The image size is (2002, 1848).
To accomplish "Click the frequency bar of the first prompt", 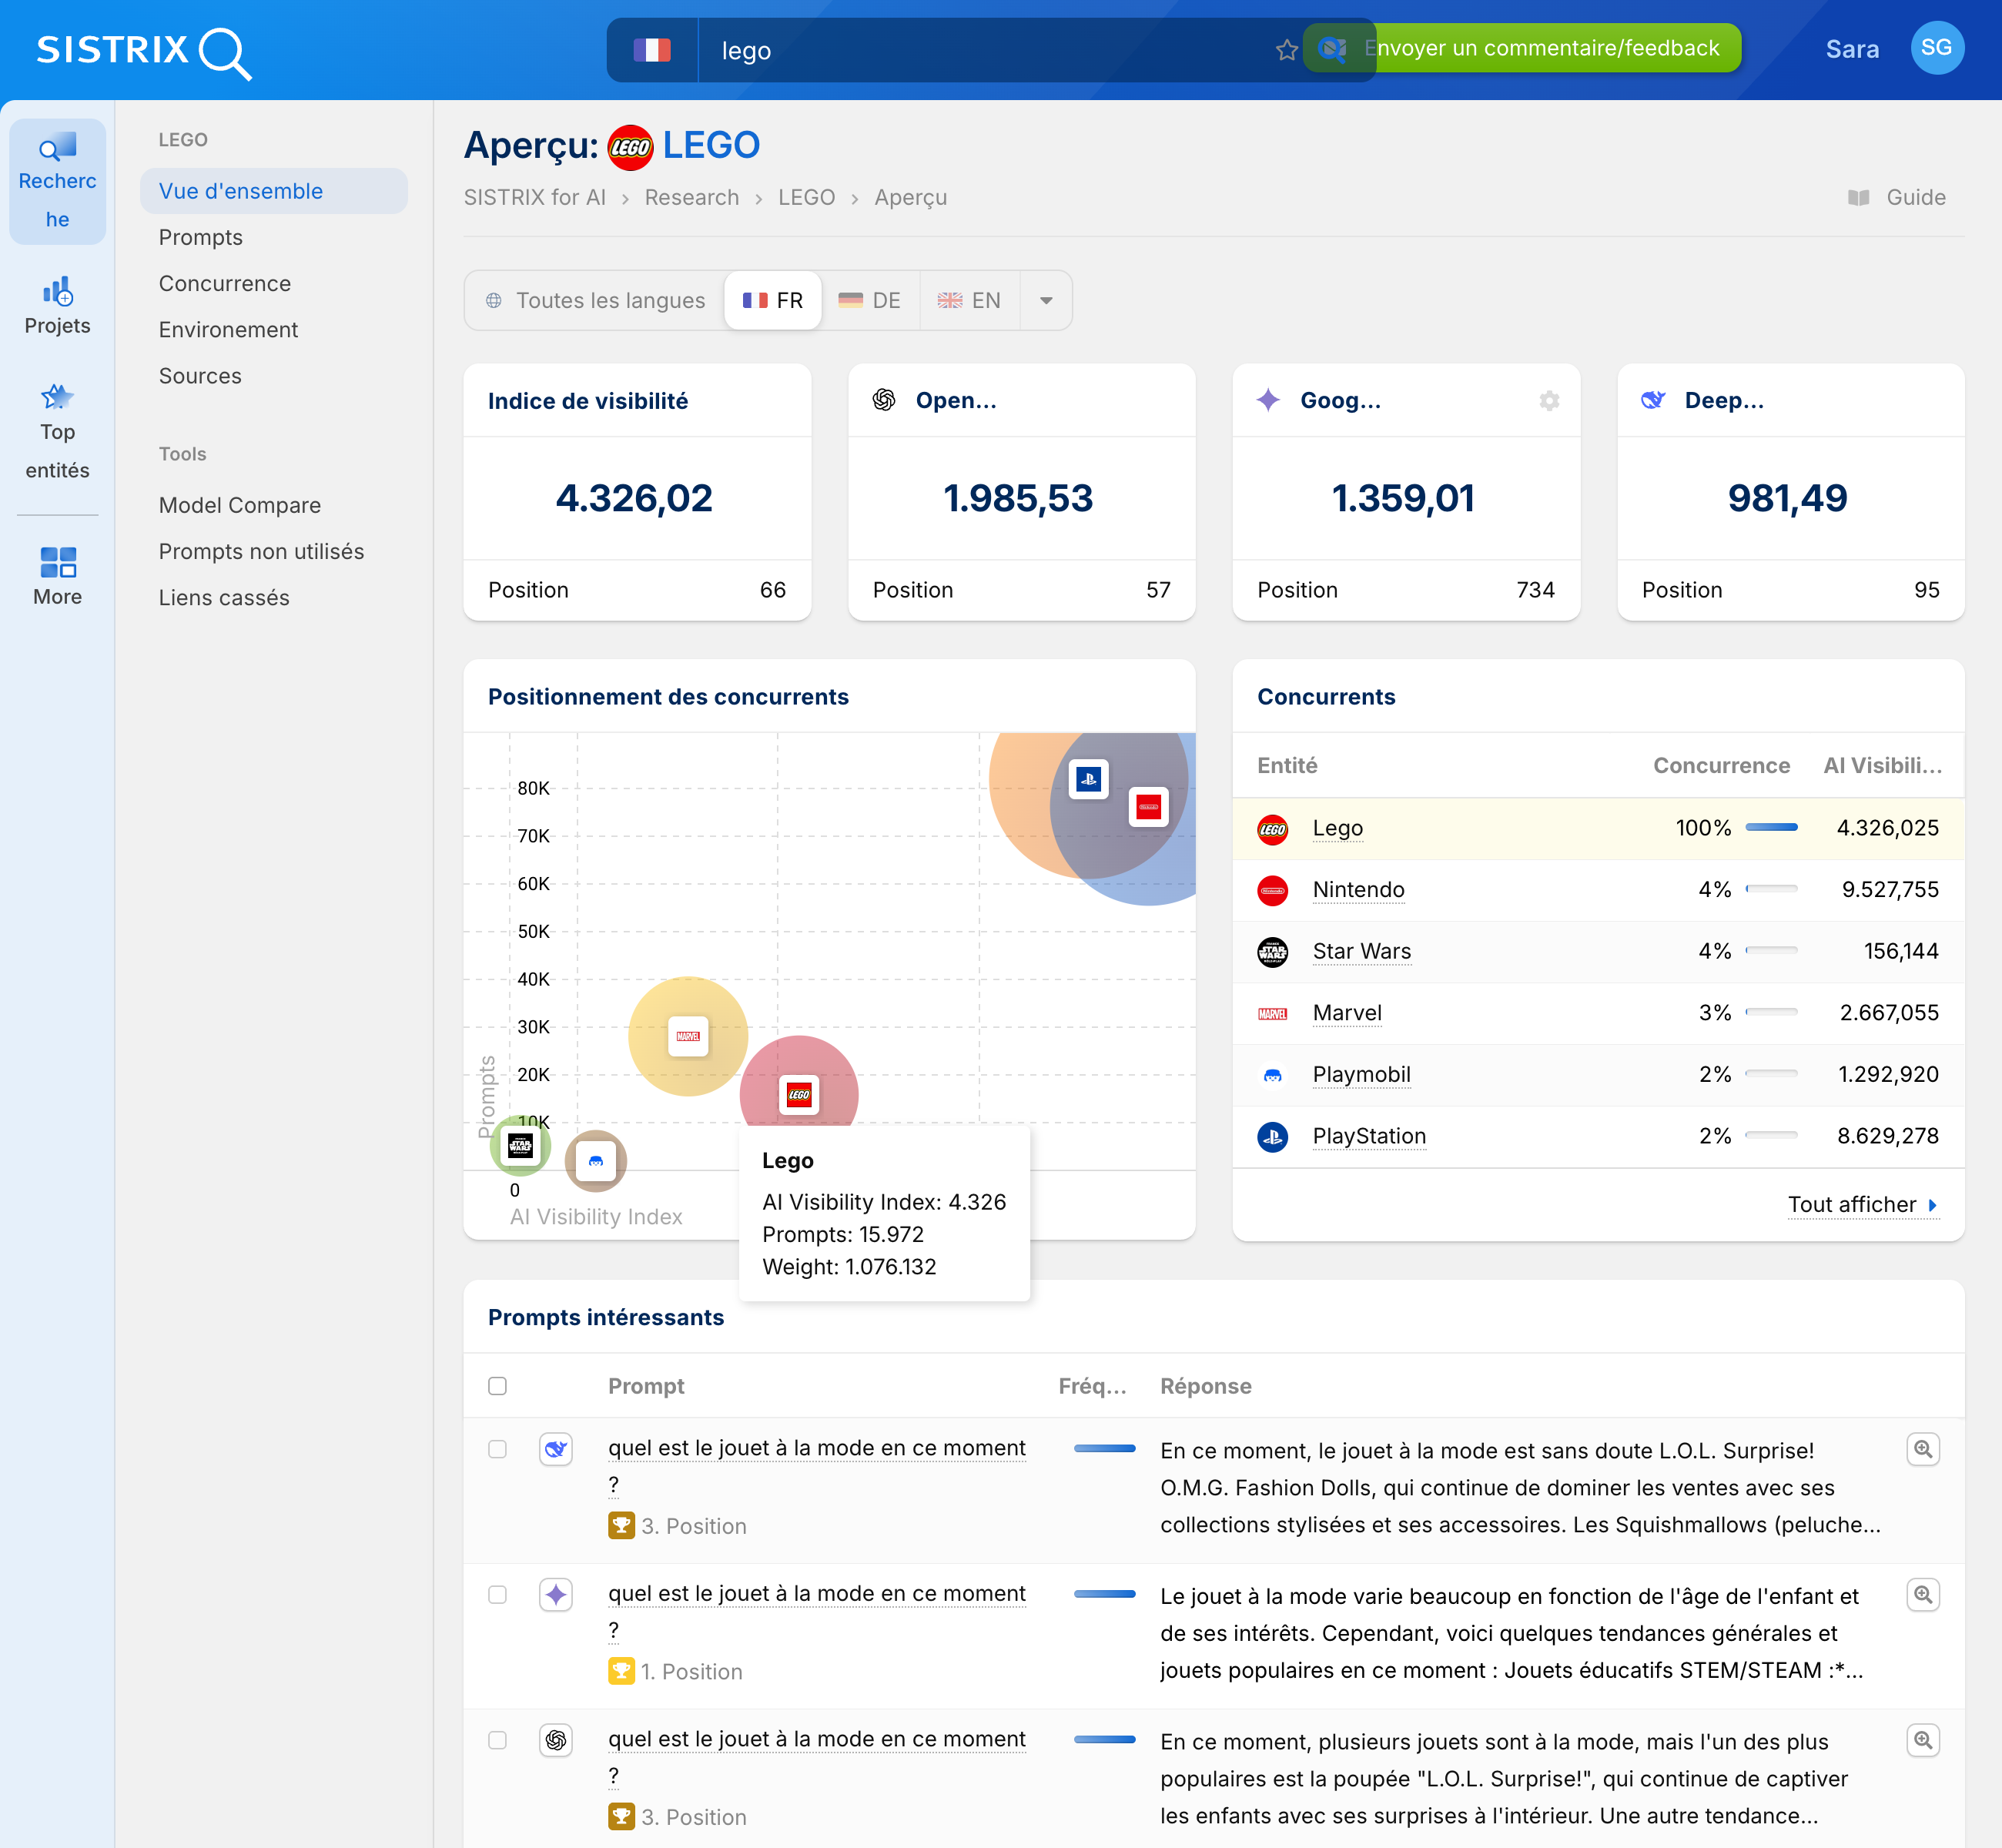I will 1104,1448.
